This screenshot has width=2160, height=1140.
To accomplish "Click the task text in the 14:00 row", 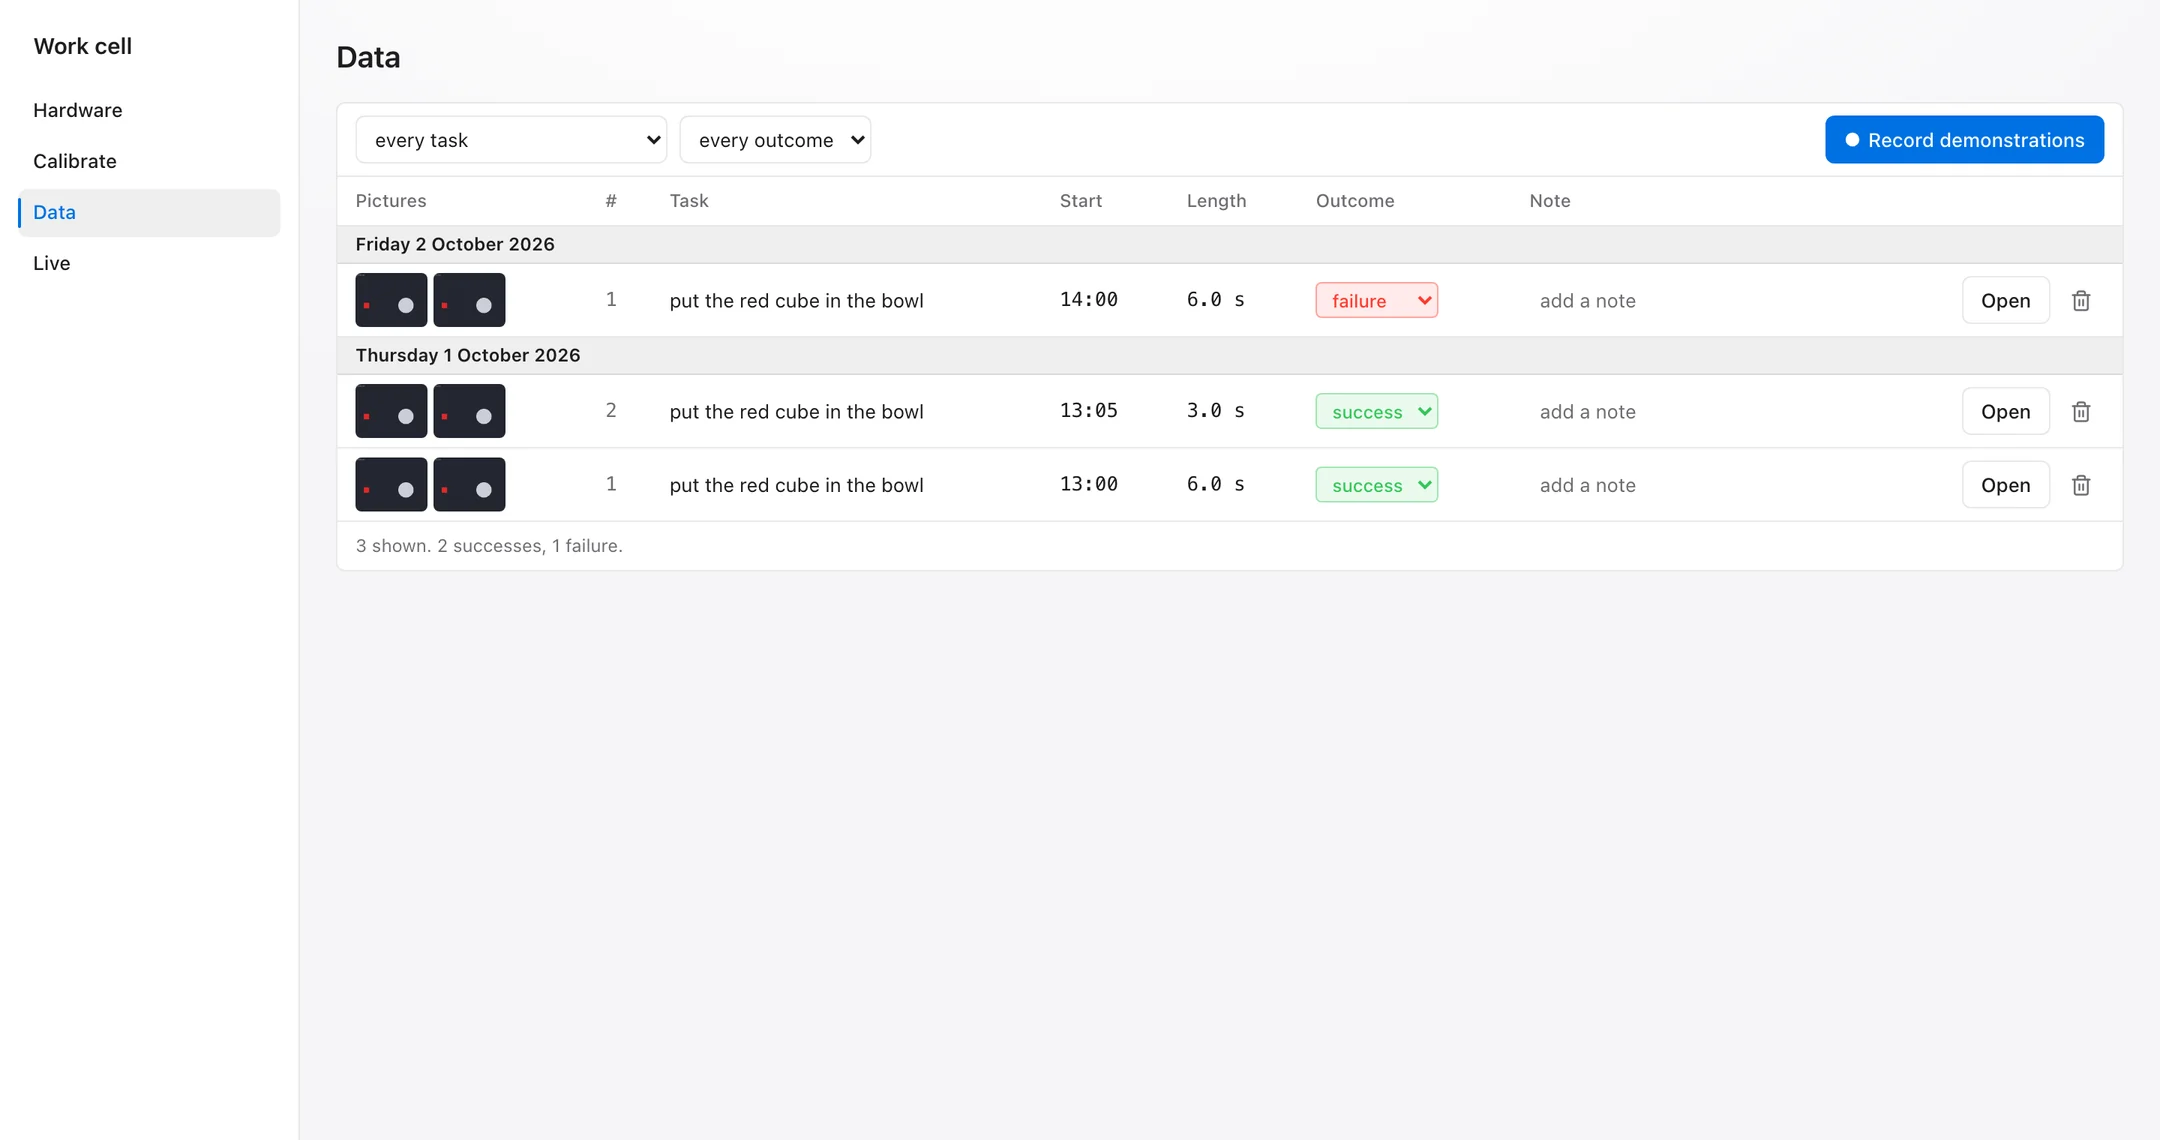I will pyautogui.click(x=796, y=300).
